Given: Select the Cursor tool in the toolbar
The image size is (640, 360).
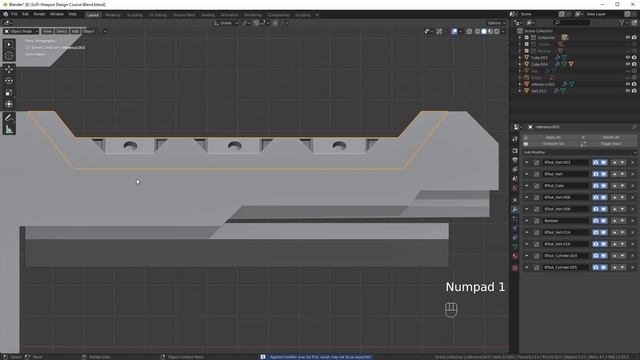Looking at the screenshot, I should [x=9, y=56].
